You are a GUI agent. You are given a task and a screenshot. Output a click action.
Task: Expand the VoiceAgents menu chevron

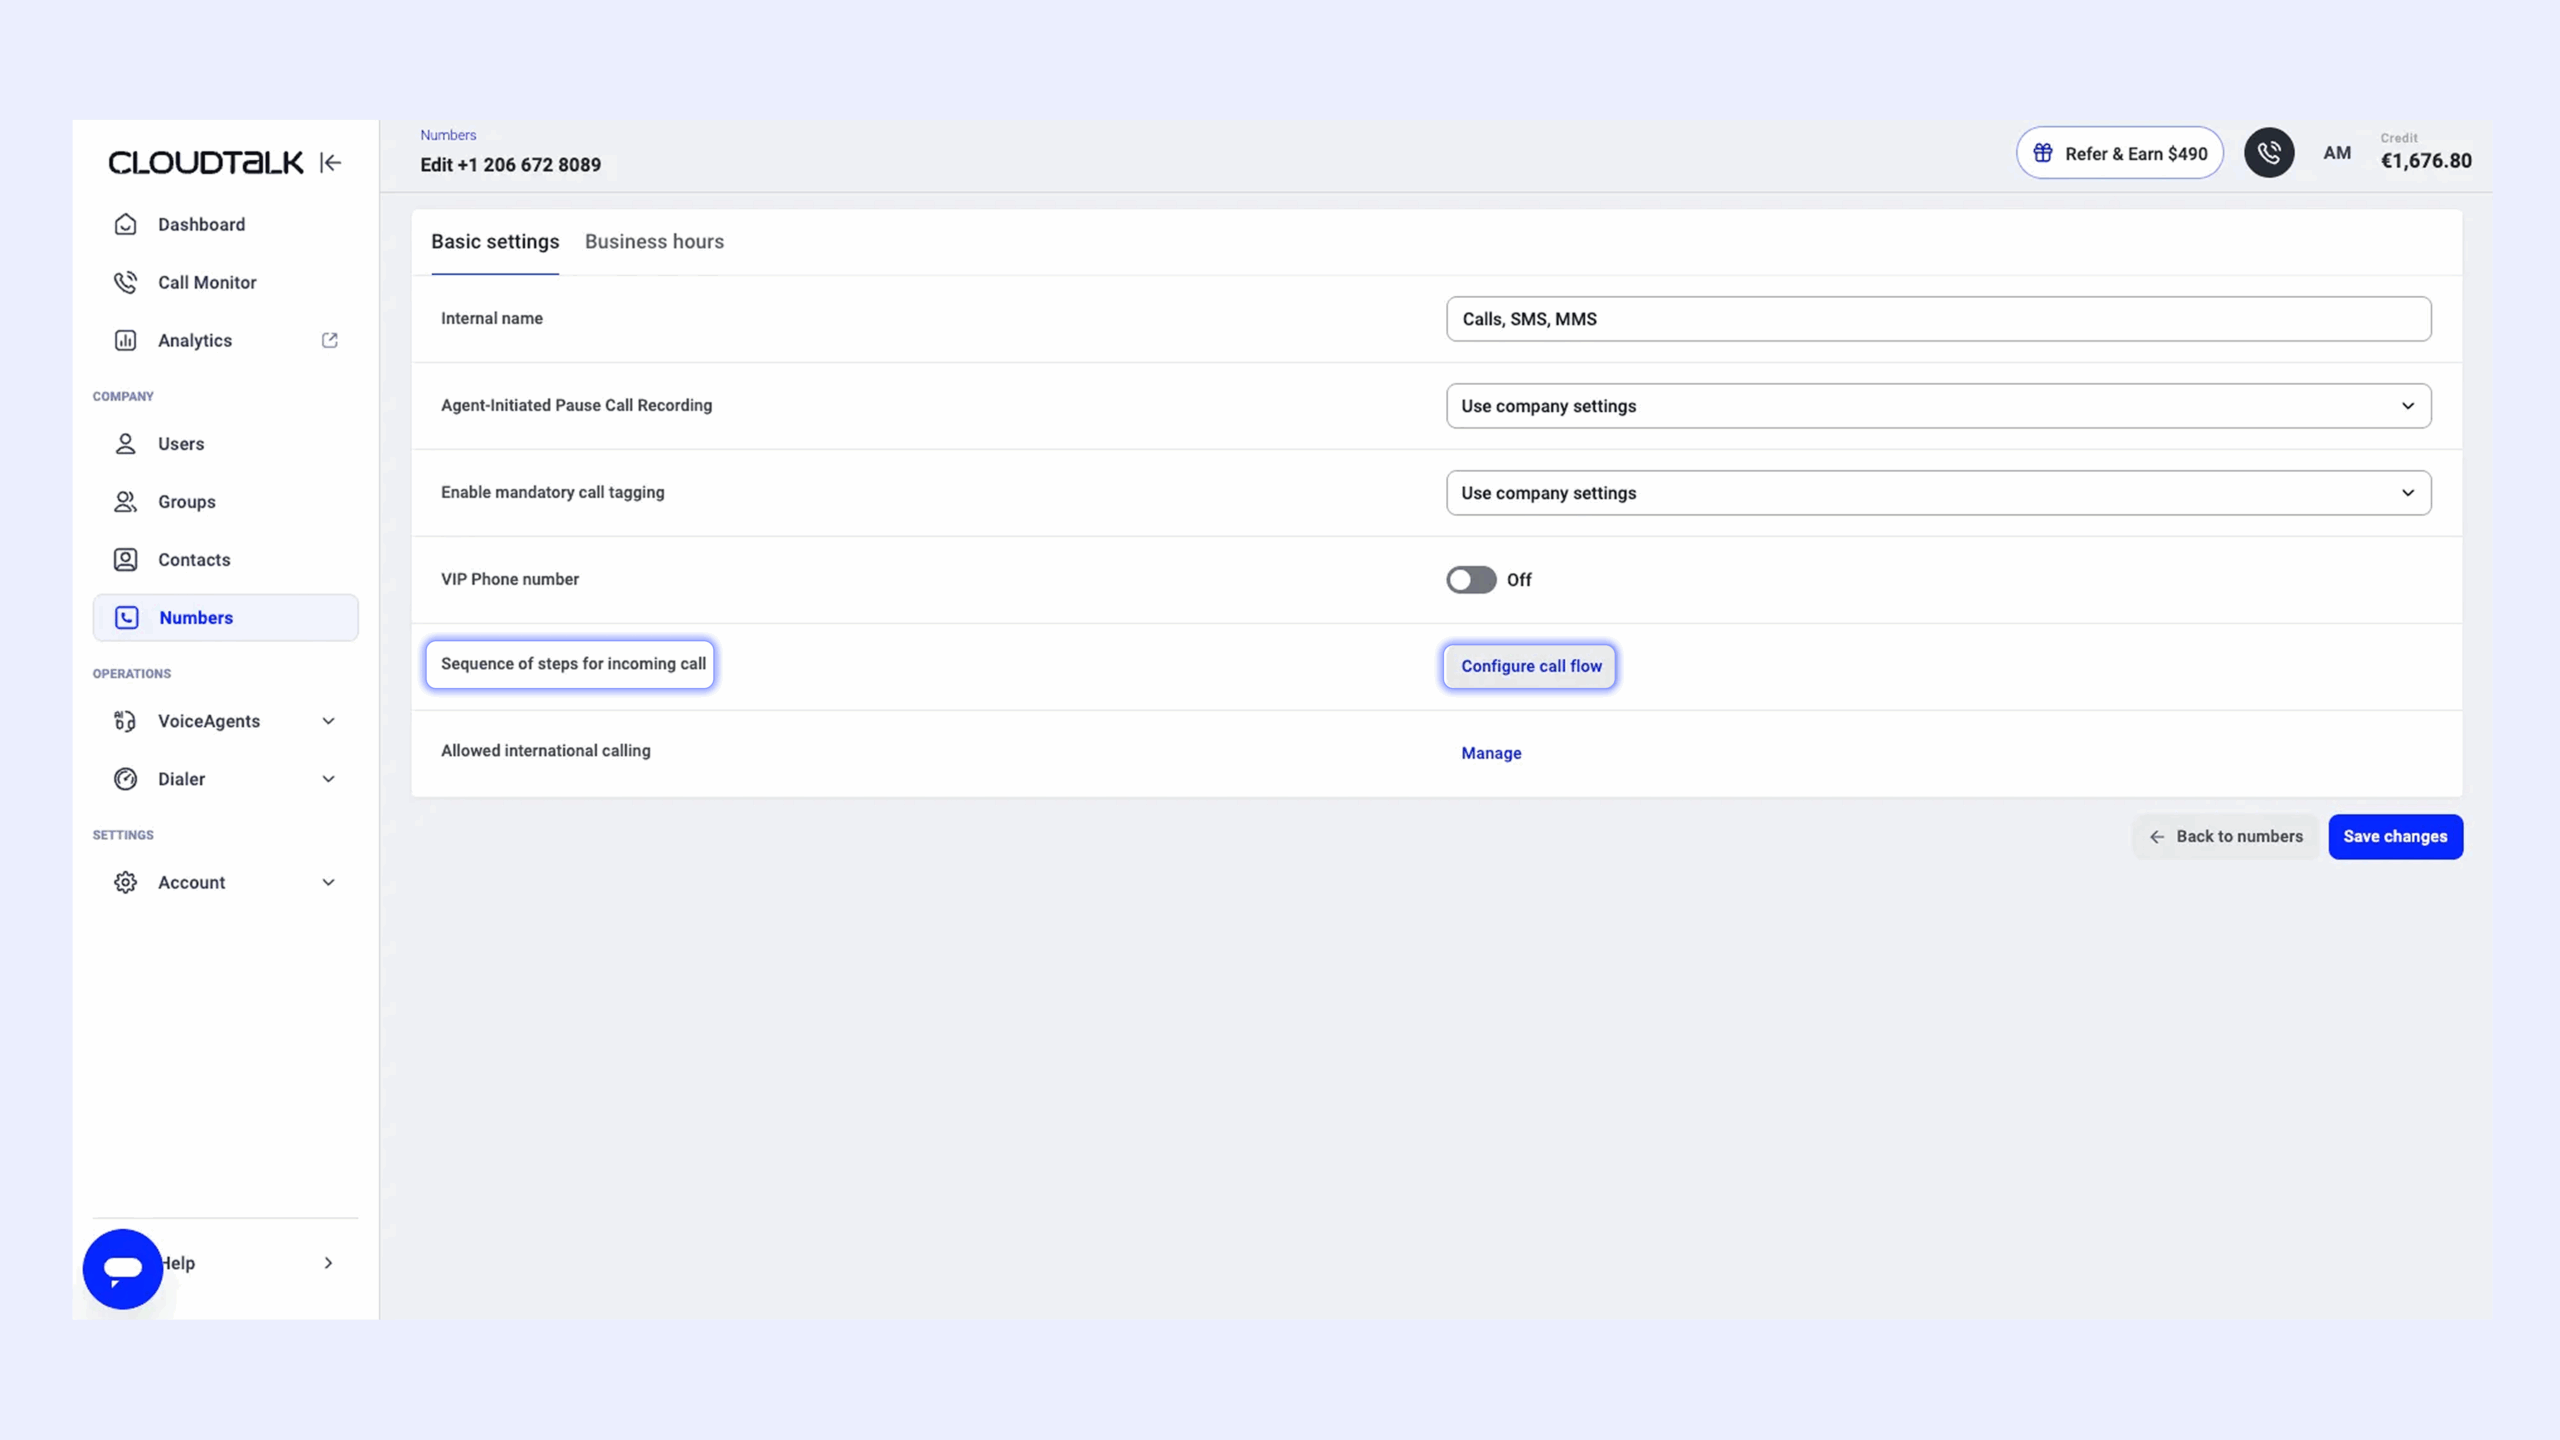pyautogui.click(x=328, y=721)
